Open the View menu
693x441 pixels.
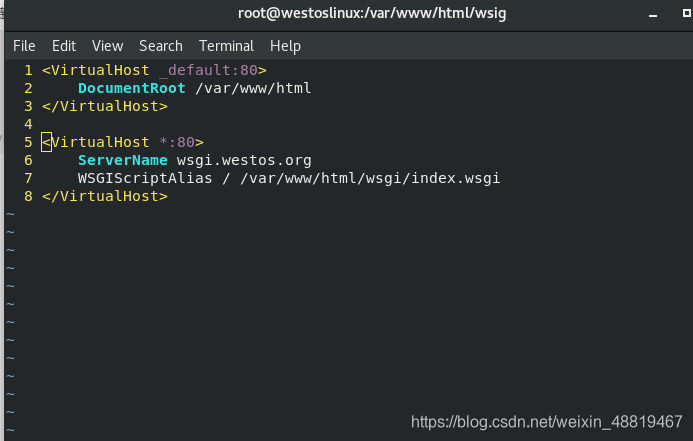(107, 46)
